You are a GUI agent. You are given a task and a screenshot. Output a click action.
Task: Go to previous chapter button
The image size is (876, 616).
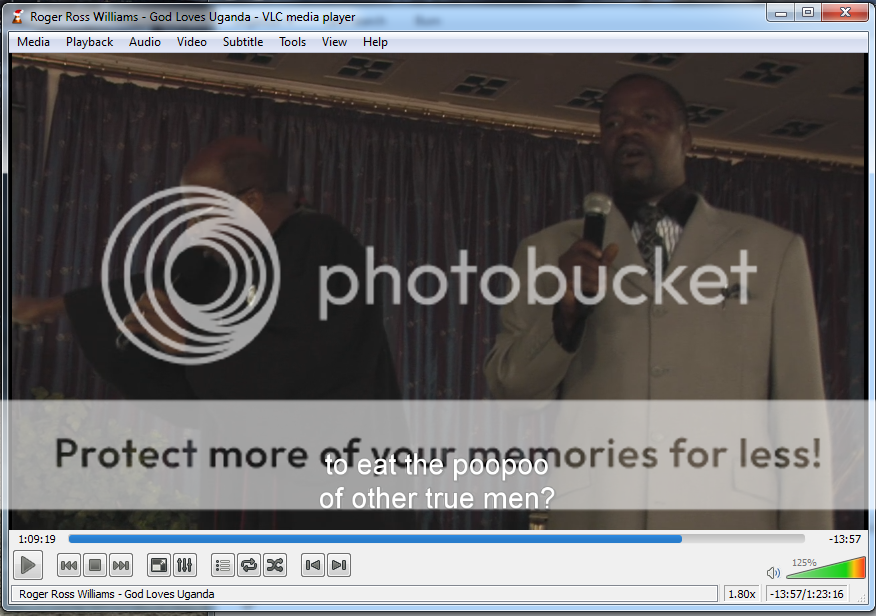pos(313,565)
